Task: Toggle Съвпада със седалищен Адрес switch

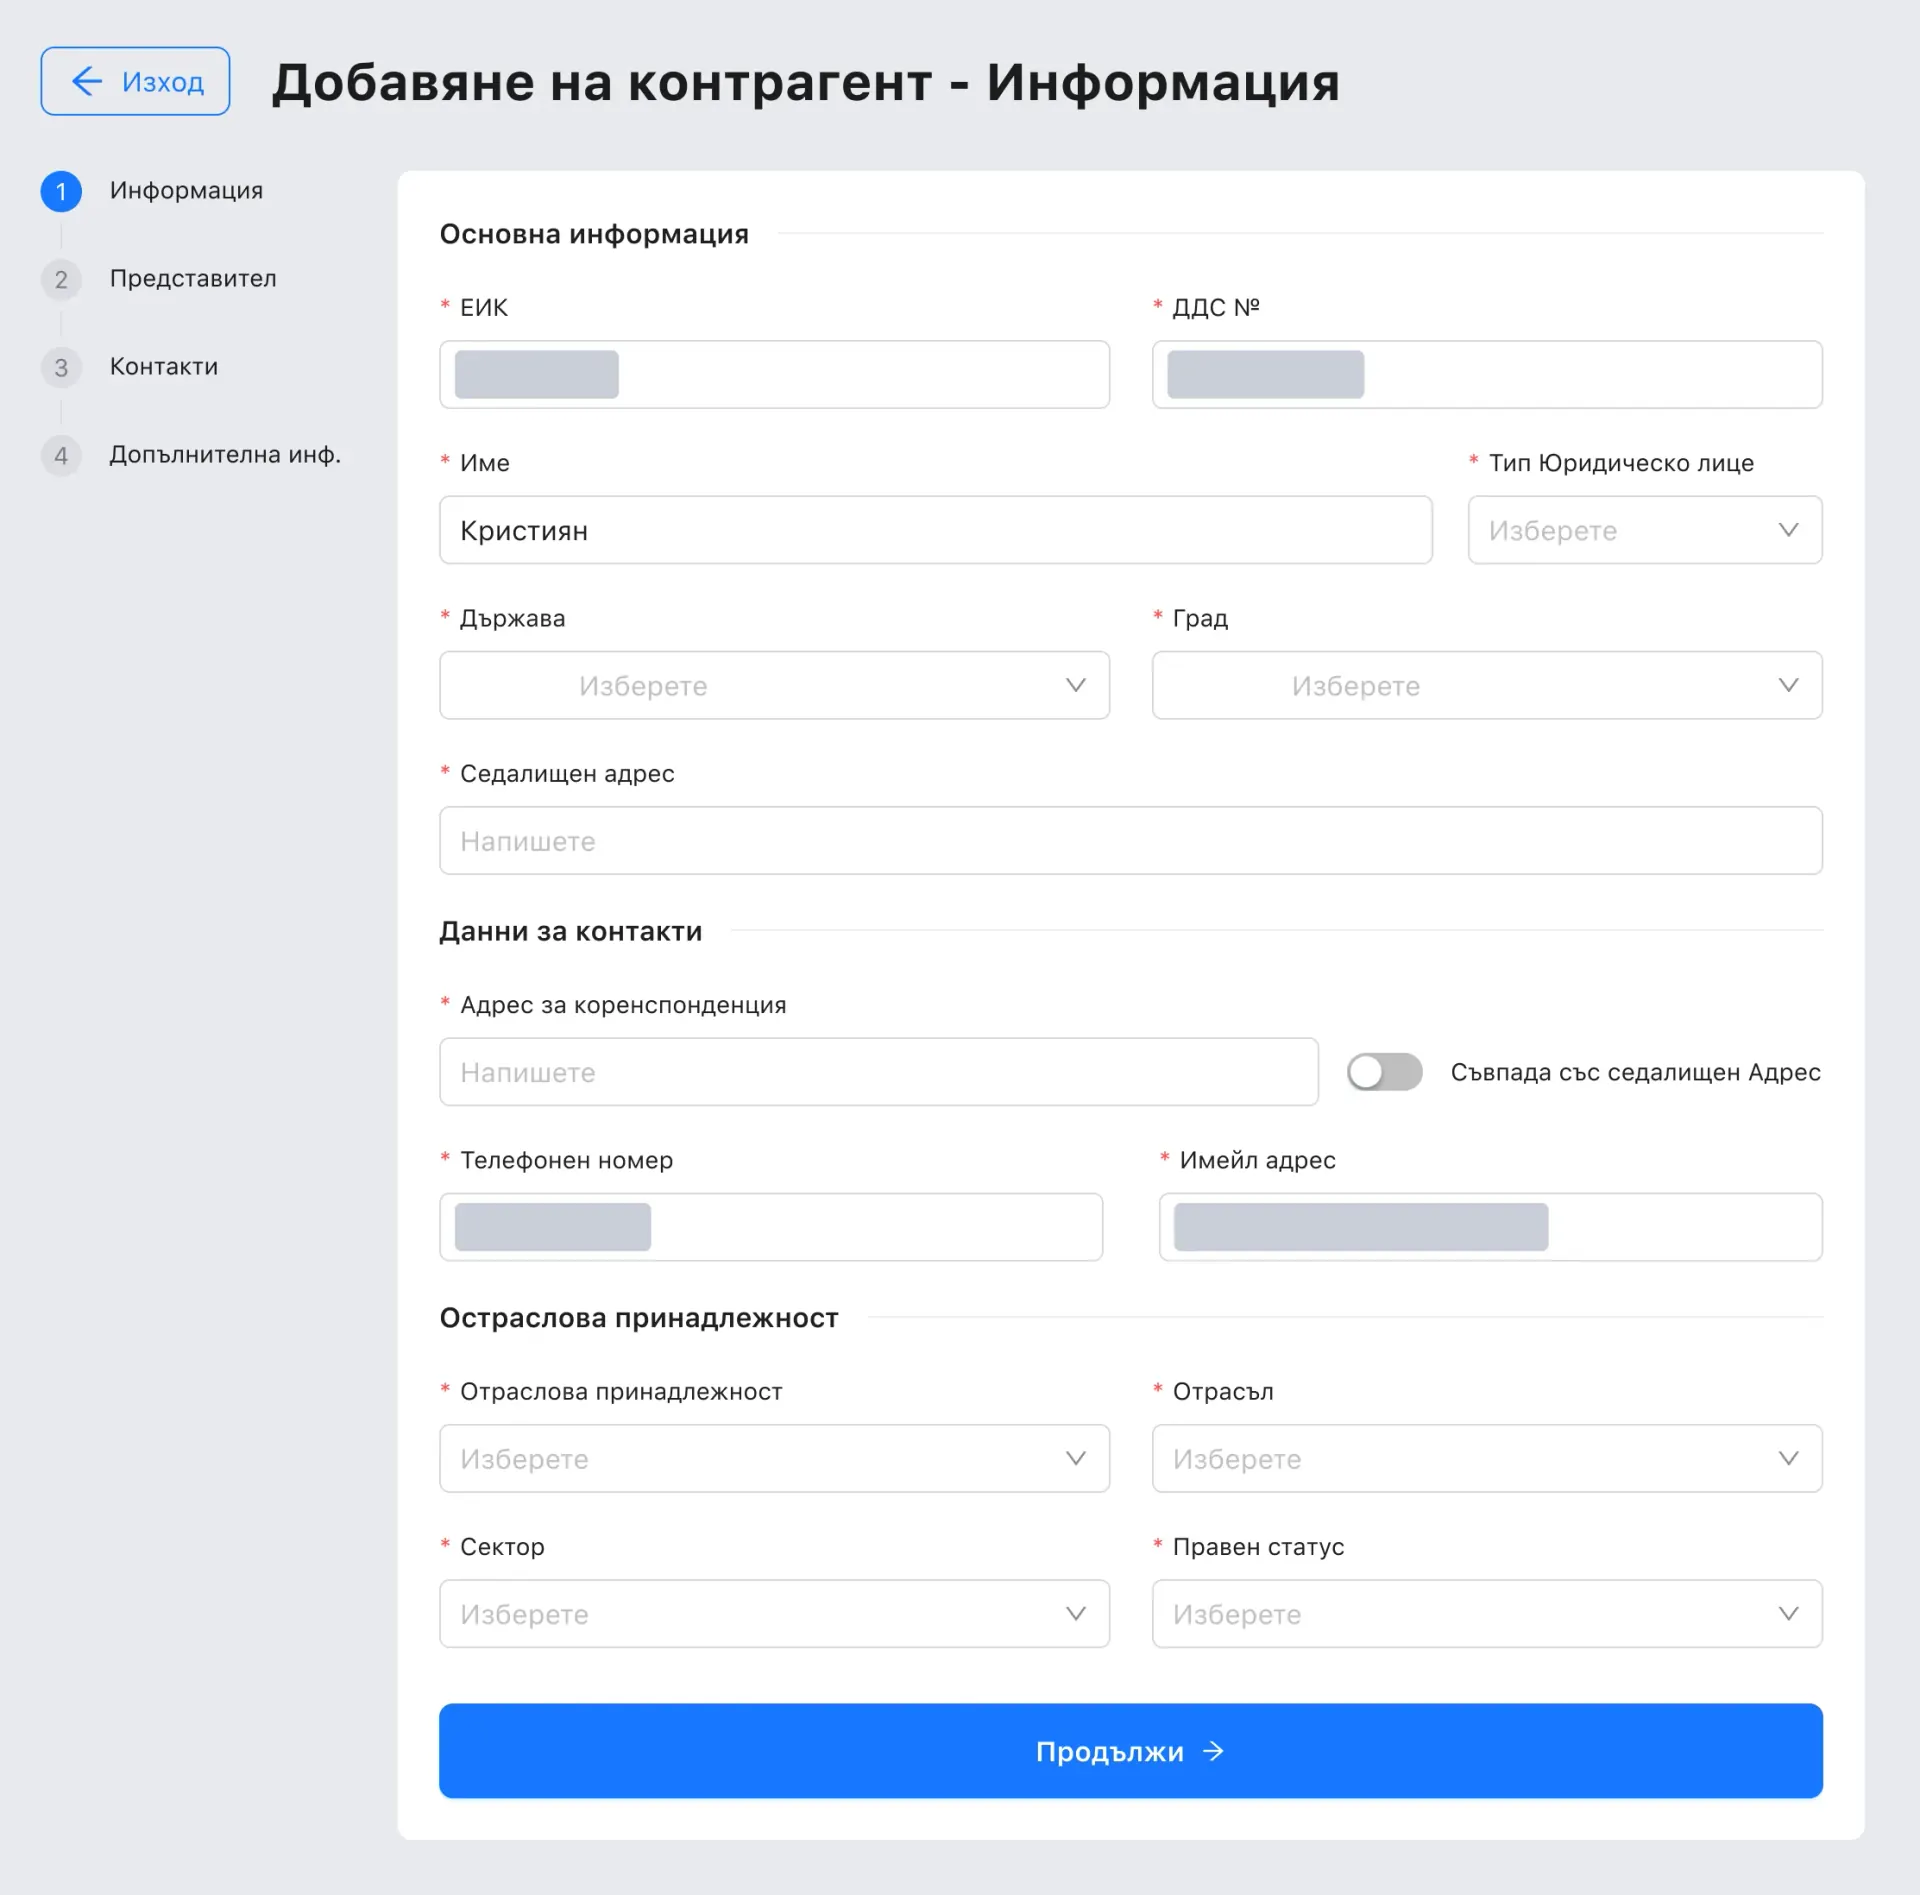Action: tap(1384, 1072)
